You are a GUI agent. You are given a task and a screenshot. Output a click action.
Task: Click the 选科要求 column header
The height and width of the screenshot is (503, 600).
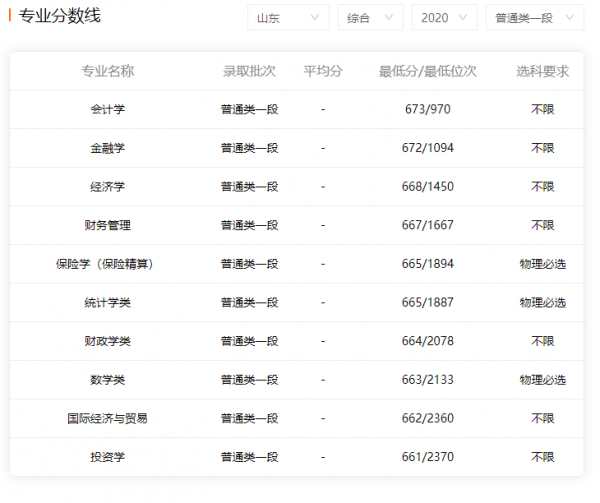[542, 71]
